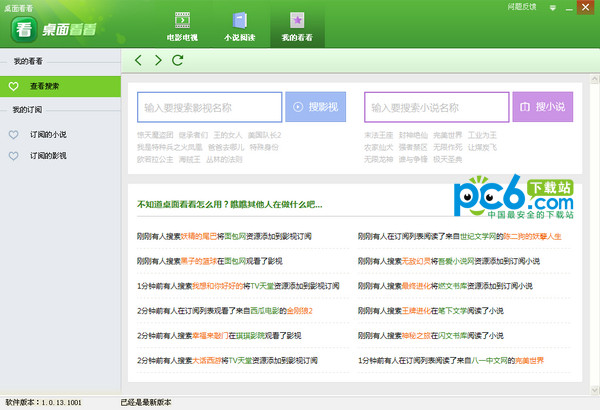
Task: Open the 笔下文学 source link
Action: [453, 310]
